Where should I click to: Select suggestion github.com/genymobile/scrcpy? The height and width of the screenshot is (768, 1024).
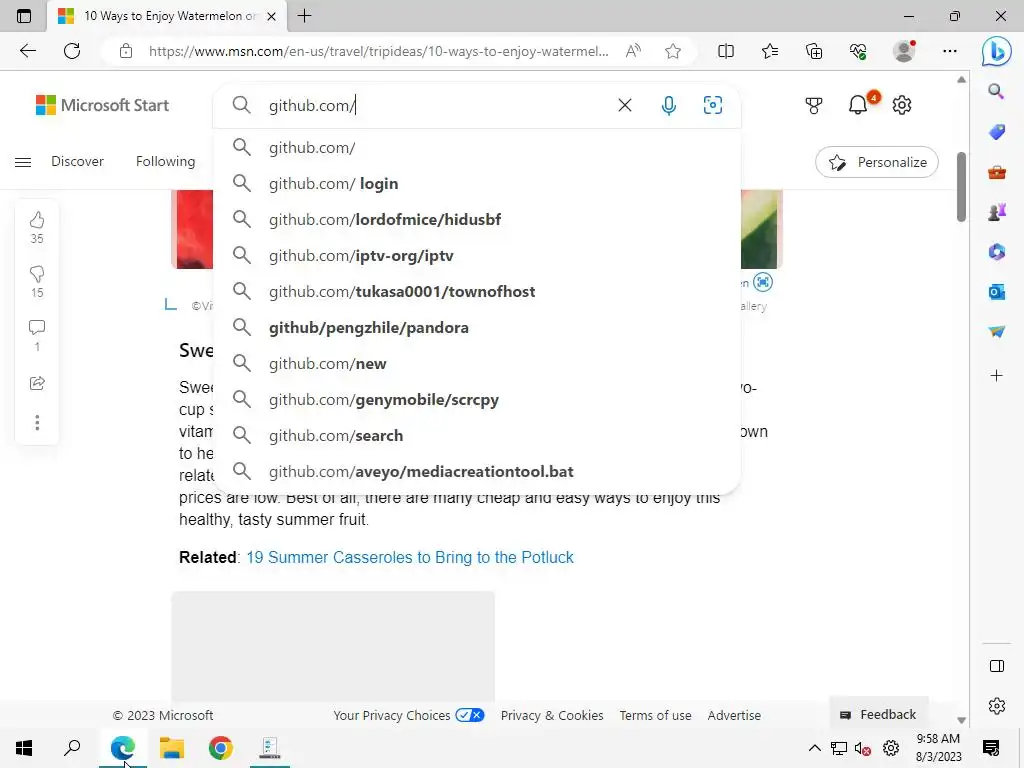(477, 400)
